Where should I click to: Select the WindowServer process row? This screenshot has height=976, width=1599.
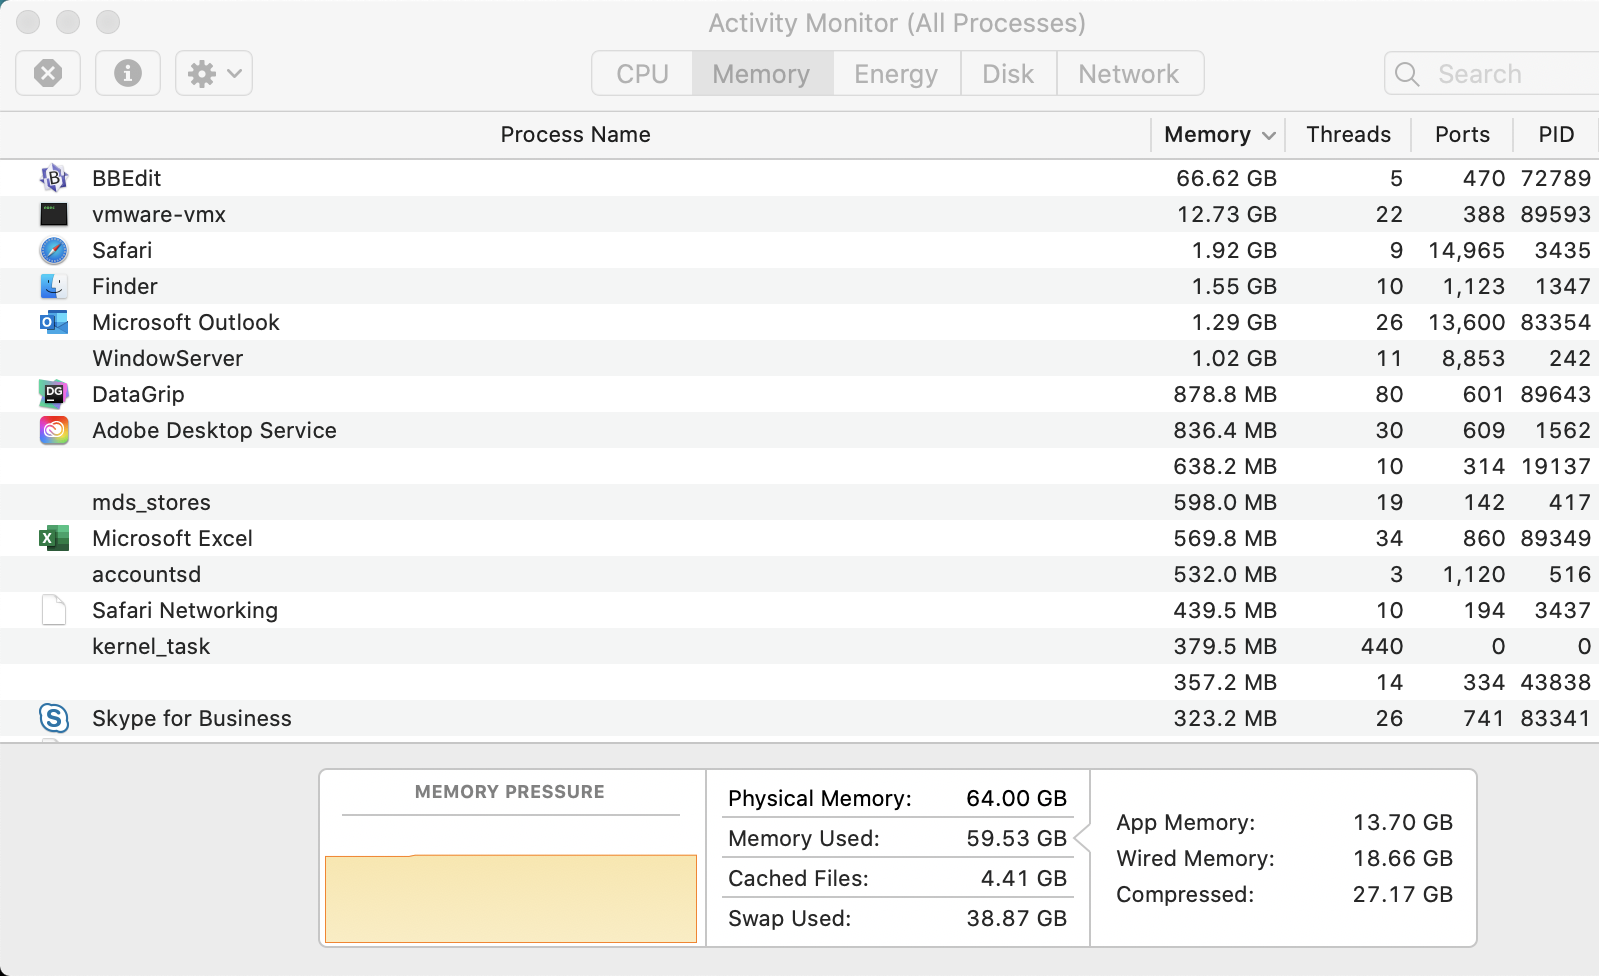coord(799,358)
